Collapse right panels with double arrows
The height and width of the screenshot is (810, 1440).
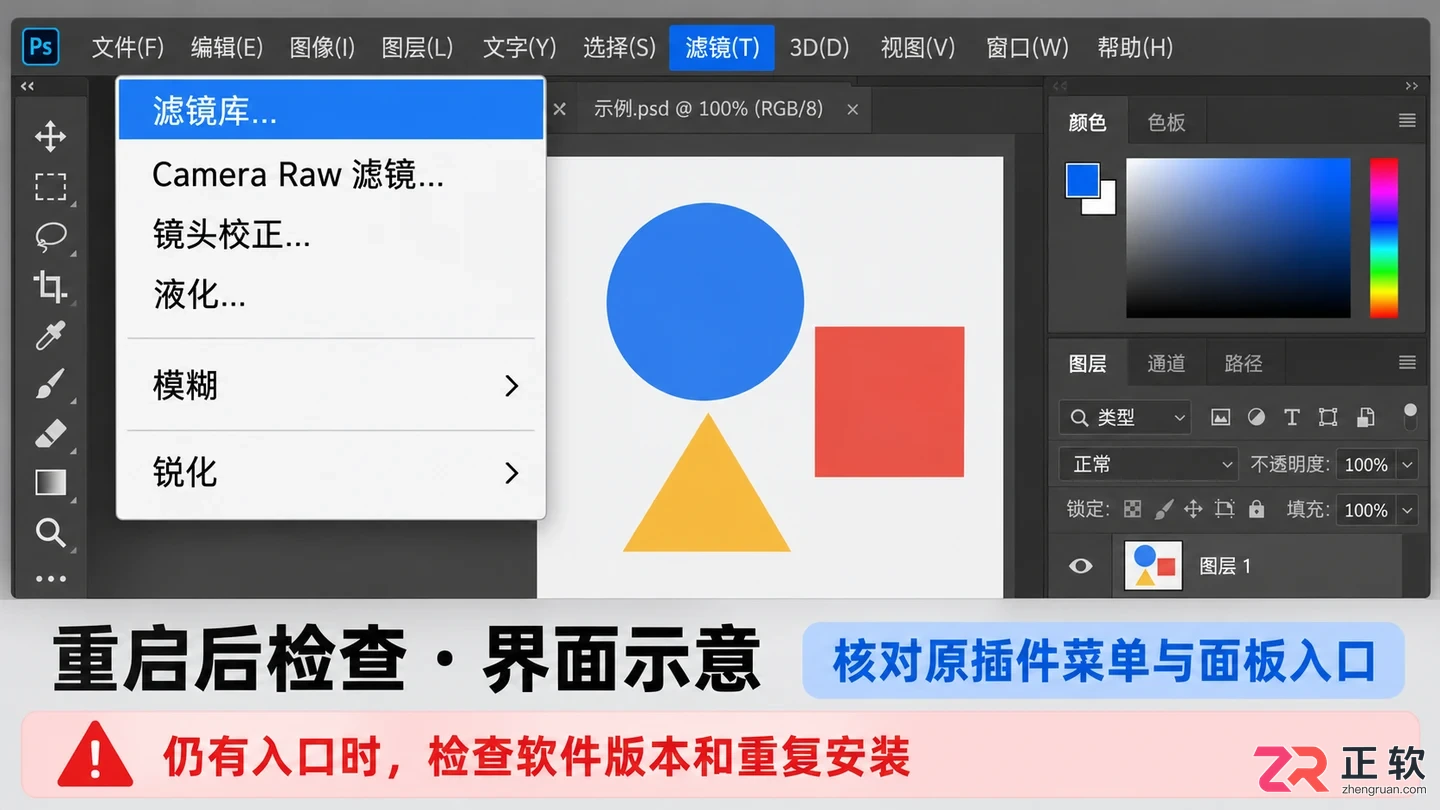tap(1412, 86)
